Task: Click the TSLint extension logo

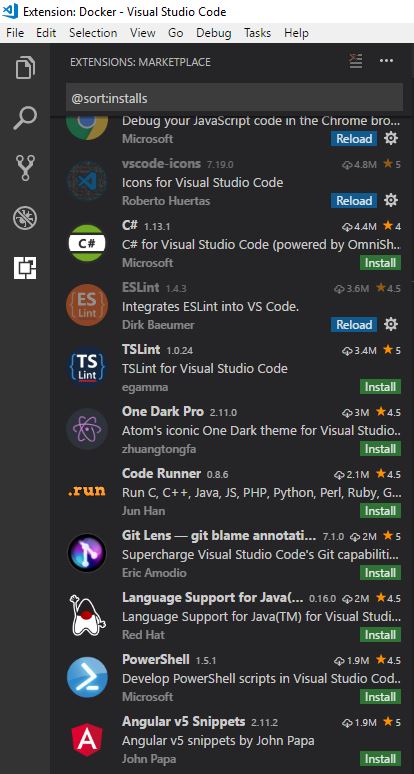Action: [x=87, y=367]
